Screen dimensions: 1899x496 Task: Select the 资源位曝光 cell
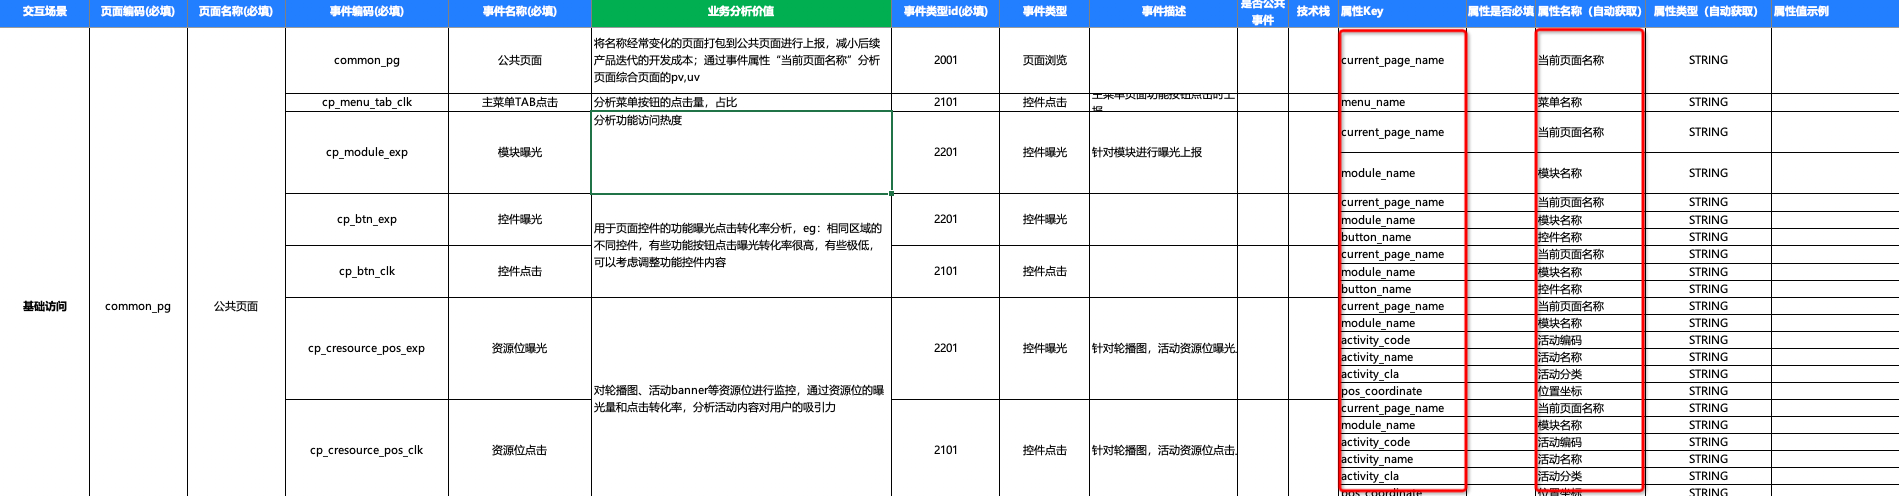tap(520, 348)
